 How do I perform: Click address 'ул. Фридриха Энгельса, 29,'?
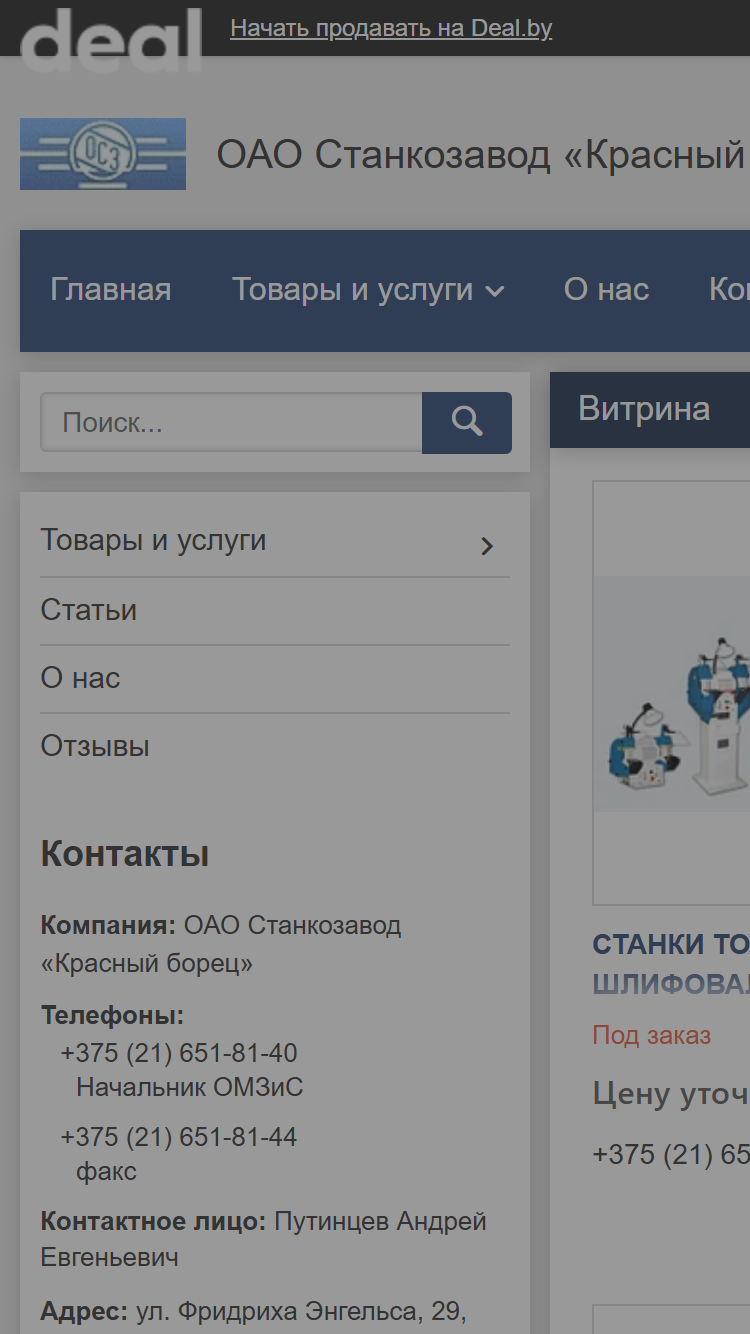[301, 1312]
